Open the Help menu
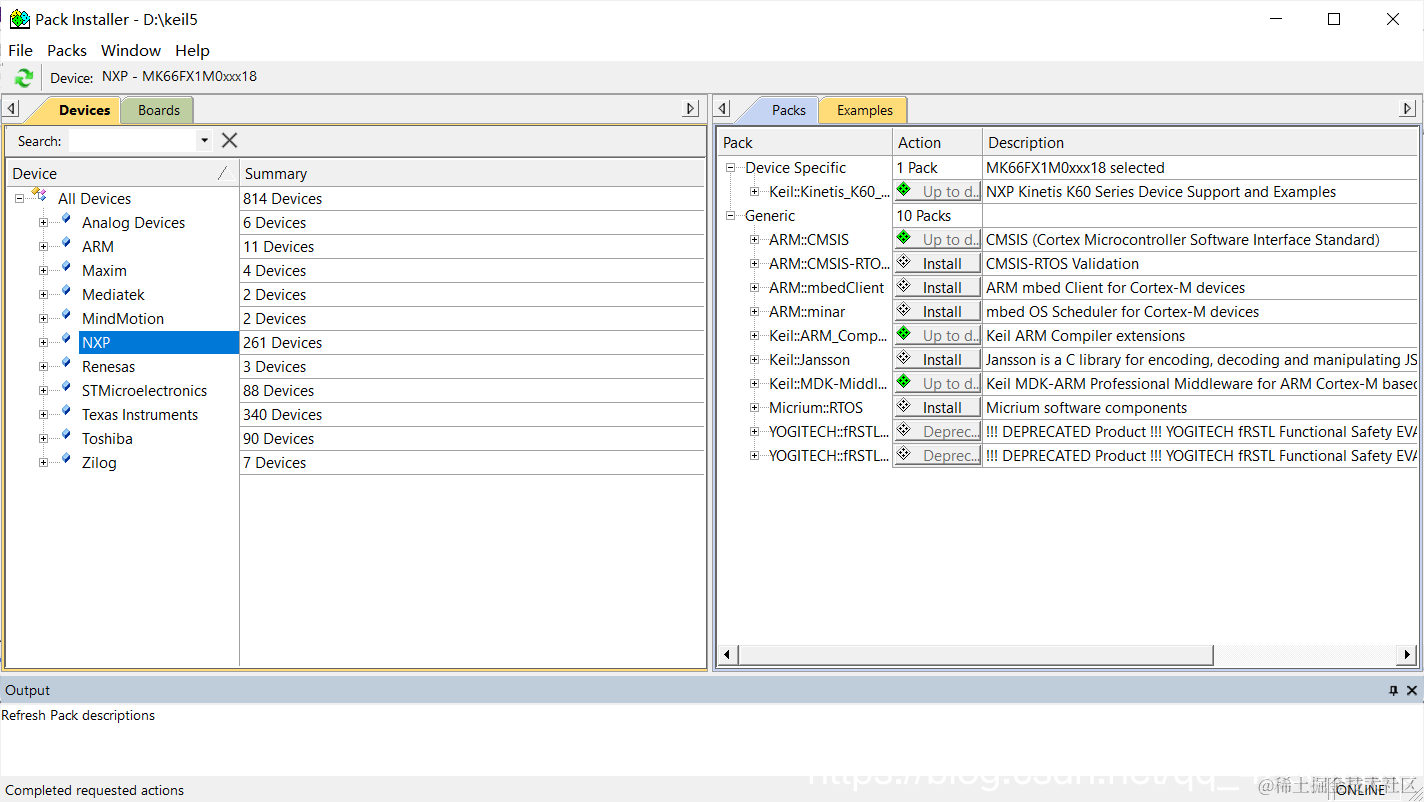The width and height of the screenshot is (1424, 802). pos(192,50)
